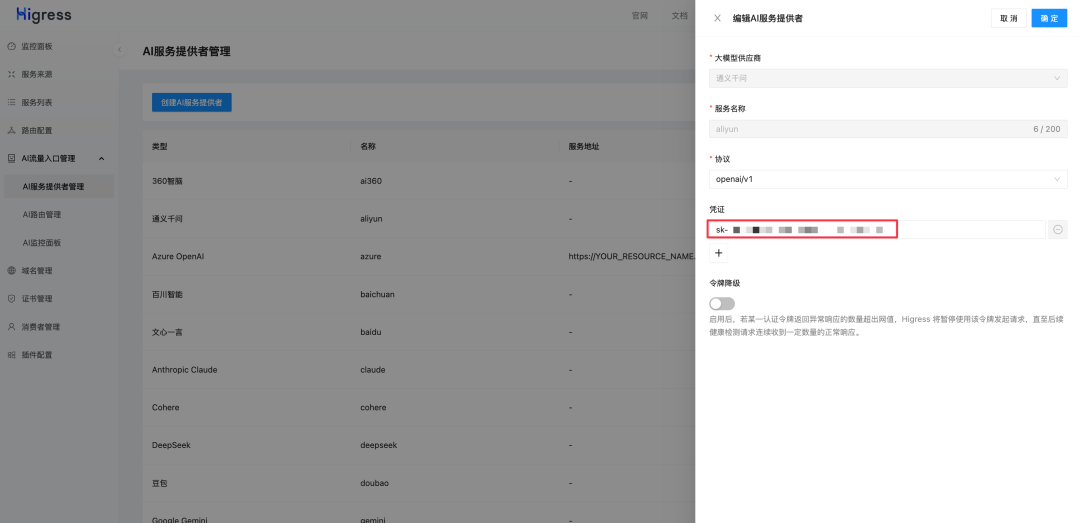Click the 证书管理 shield icon

coord(11,299)
